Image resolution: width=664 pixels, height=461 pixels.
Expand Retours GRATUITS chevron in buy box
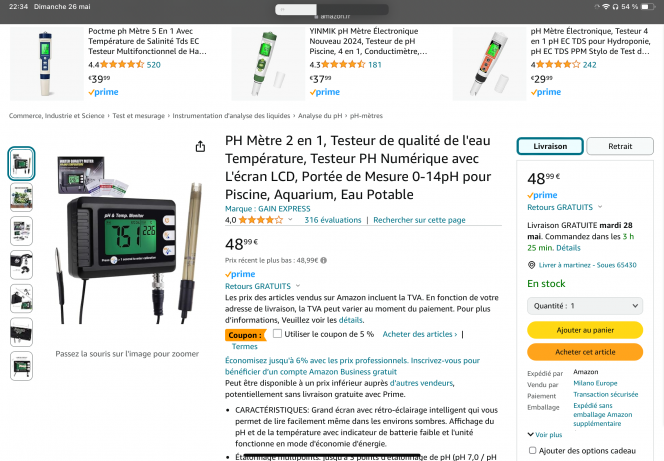pyautogui.click(x=600, y=207)
